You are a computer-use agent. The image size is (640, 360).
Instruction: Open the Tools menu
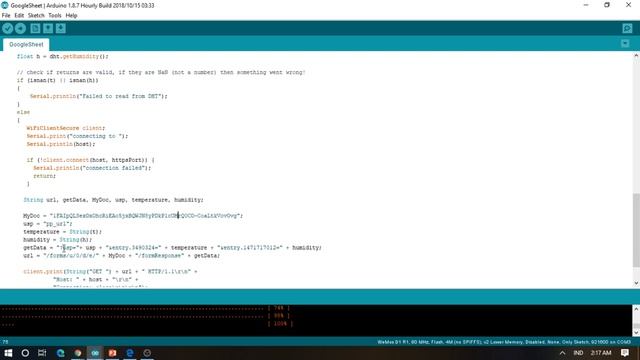[55, 16]
